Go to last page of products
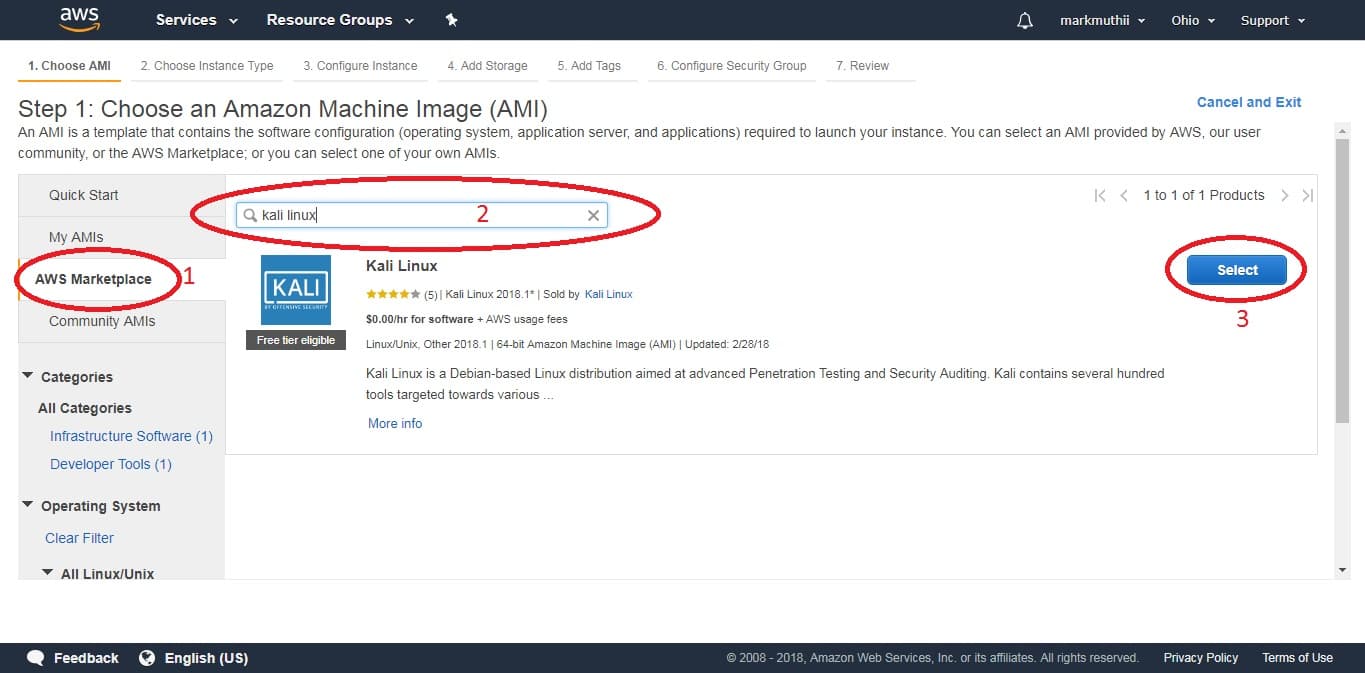This screenshot has height=673, width=1365. click(1307, 196)
